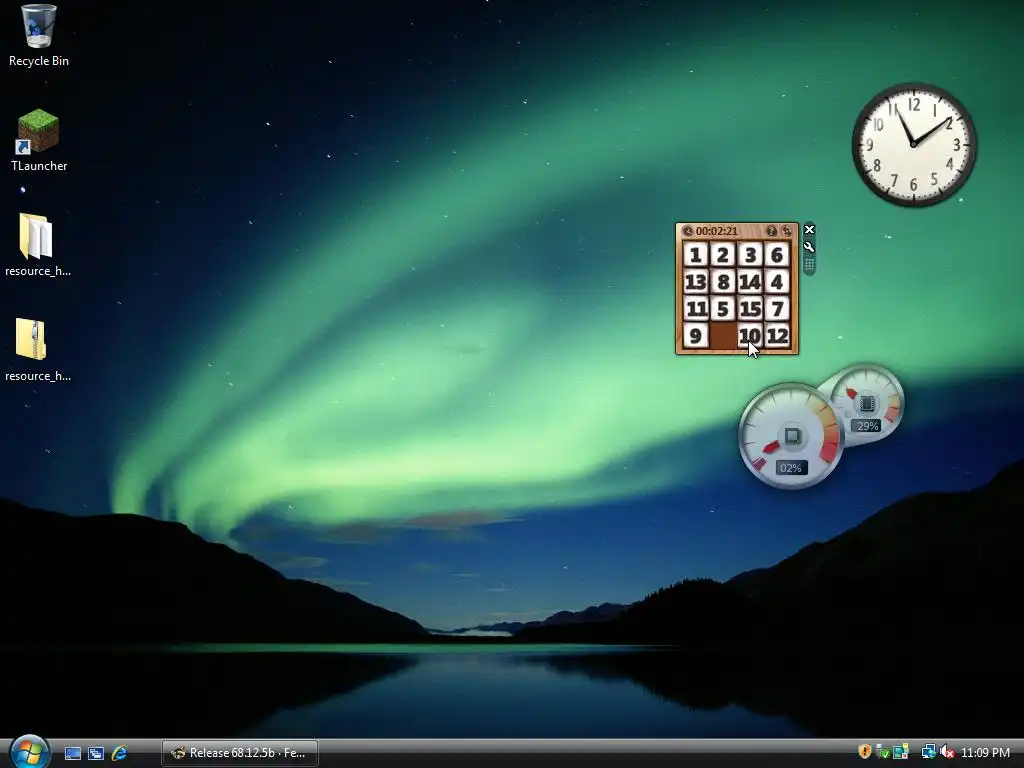Viewport: 1024px width, 768px height.
Task: Open puzzle gadget options wrench
Action: tap(809, 247)
